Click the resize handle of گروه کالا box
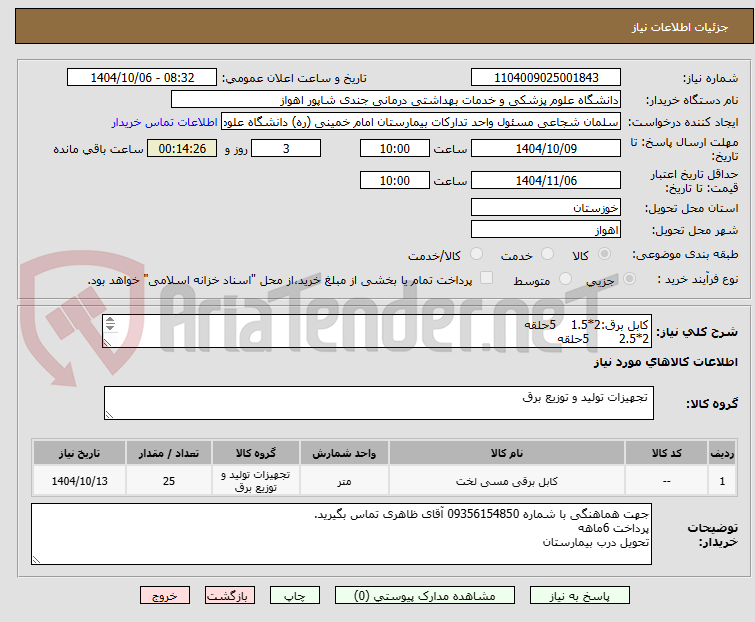 pyautogui.click(x=109, y=415)
